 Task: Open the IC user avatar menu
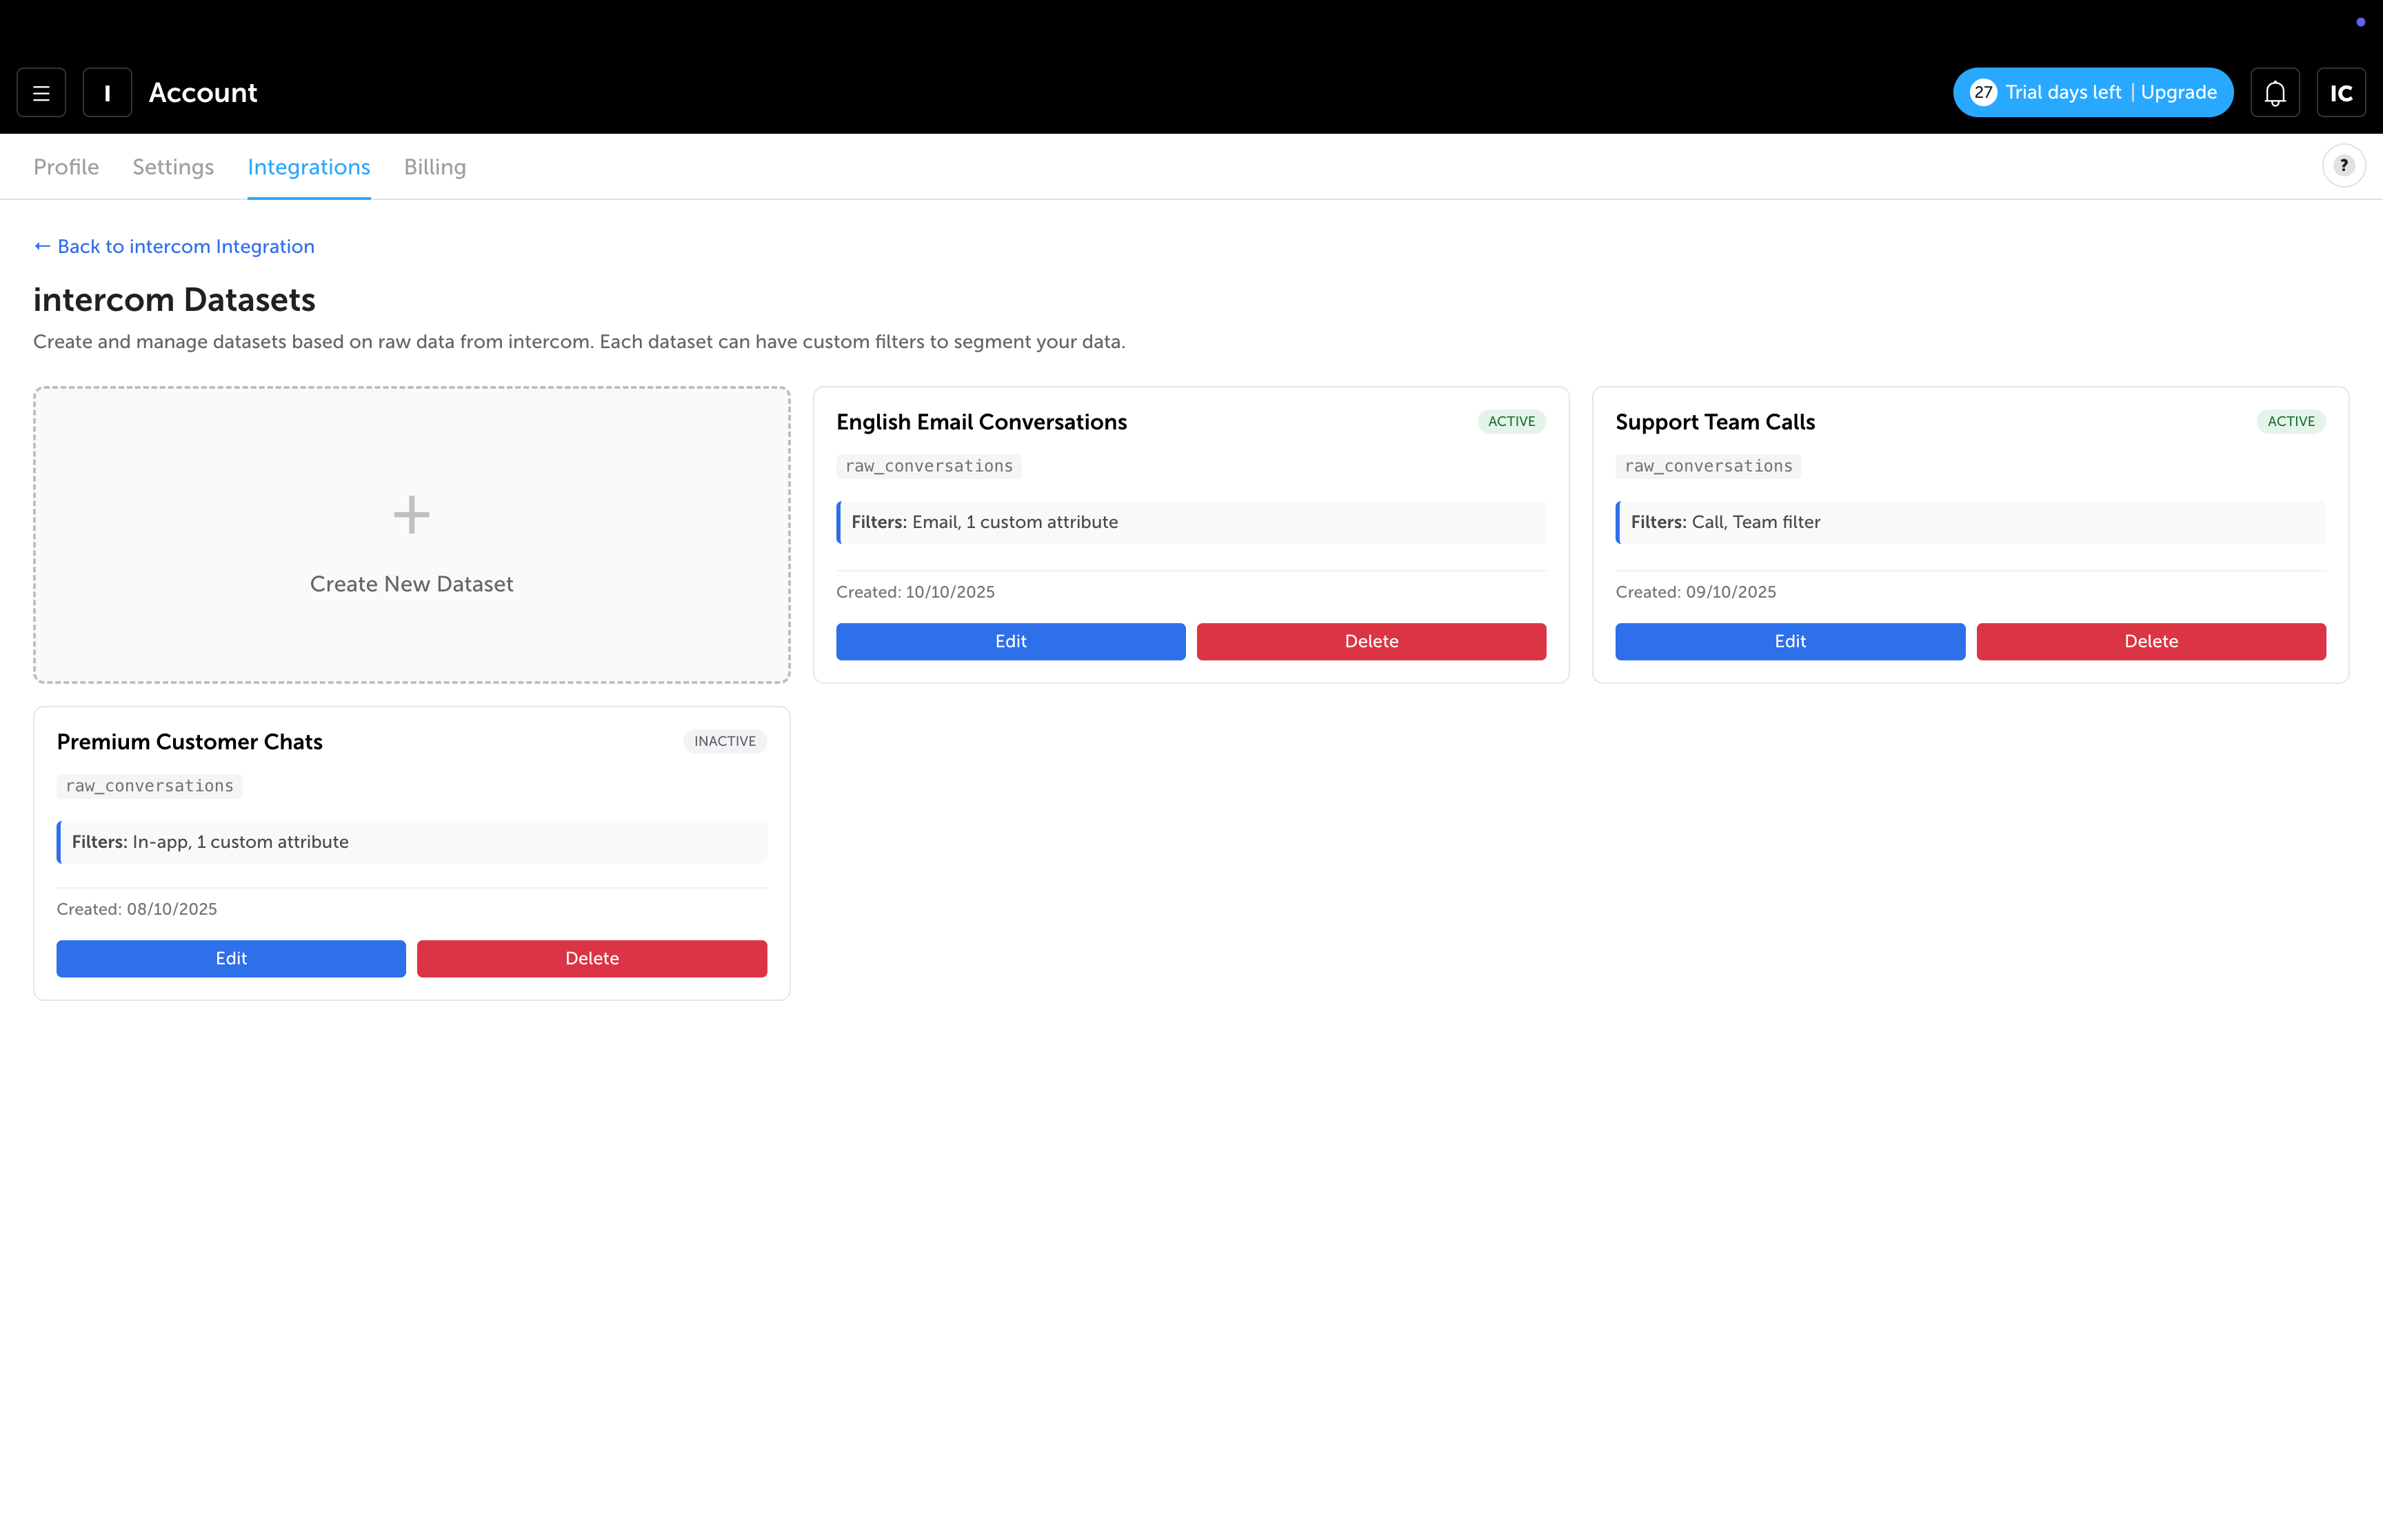click(x=2340, y=92)
